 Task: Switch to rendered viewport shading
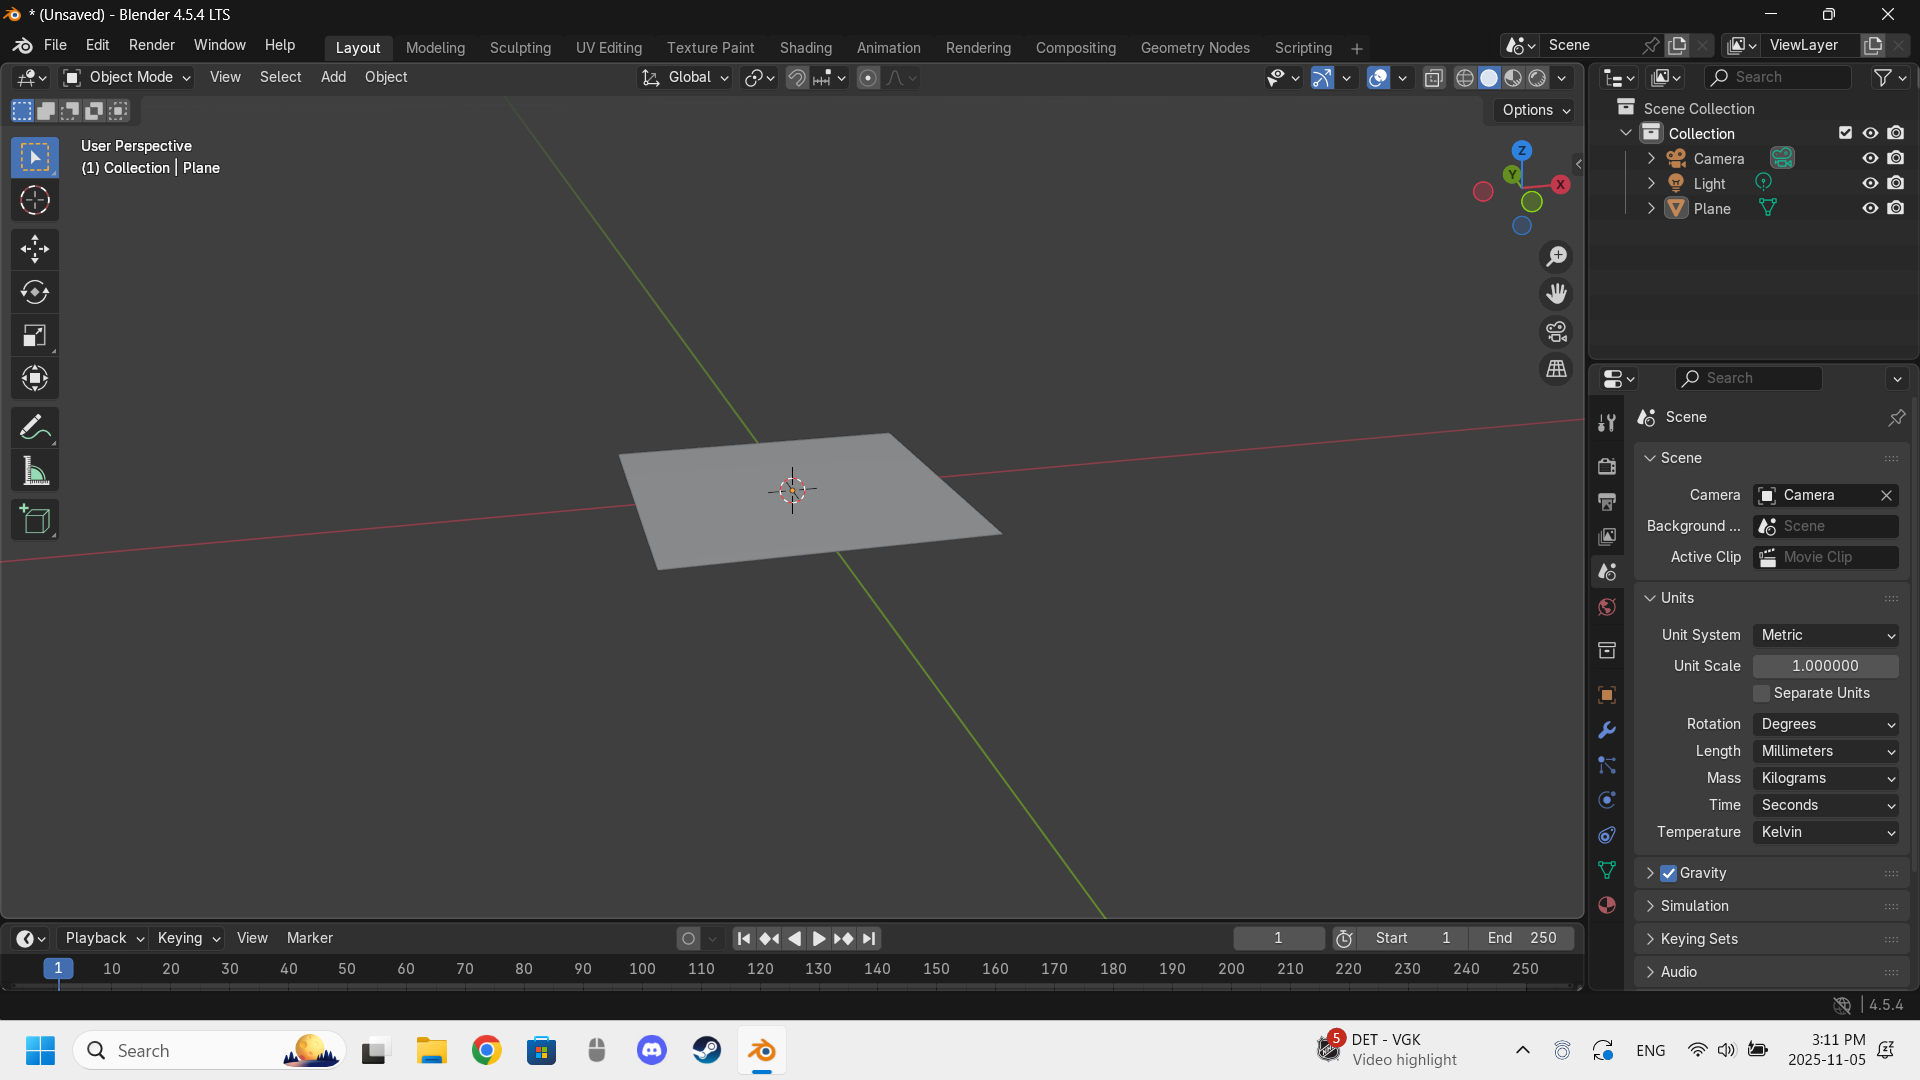point(1538,78)
